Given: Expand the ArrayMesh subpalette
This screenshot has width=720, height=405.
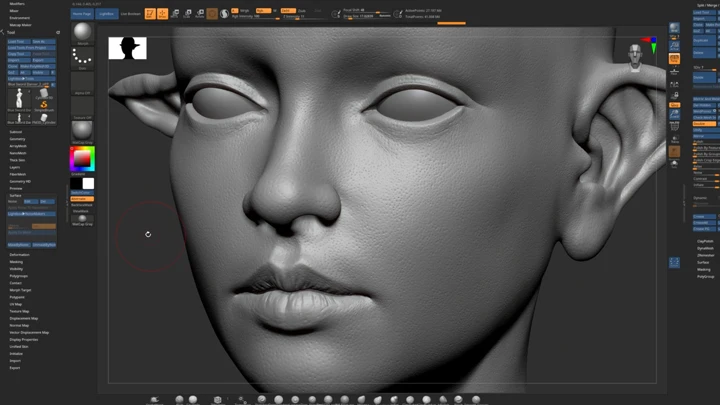Looking at the screenshot, I should [18, 146].
